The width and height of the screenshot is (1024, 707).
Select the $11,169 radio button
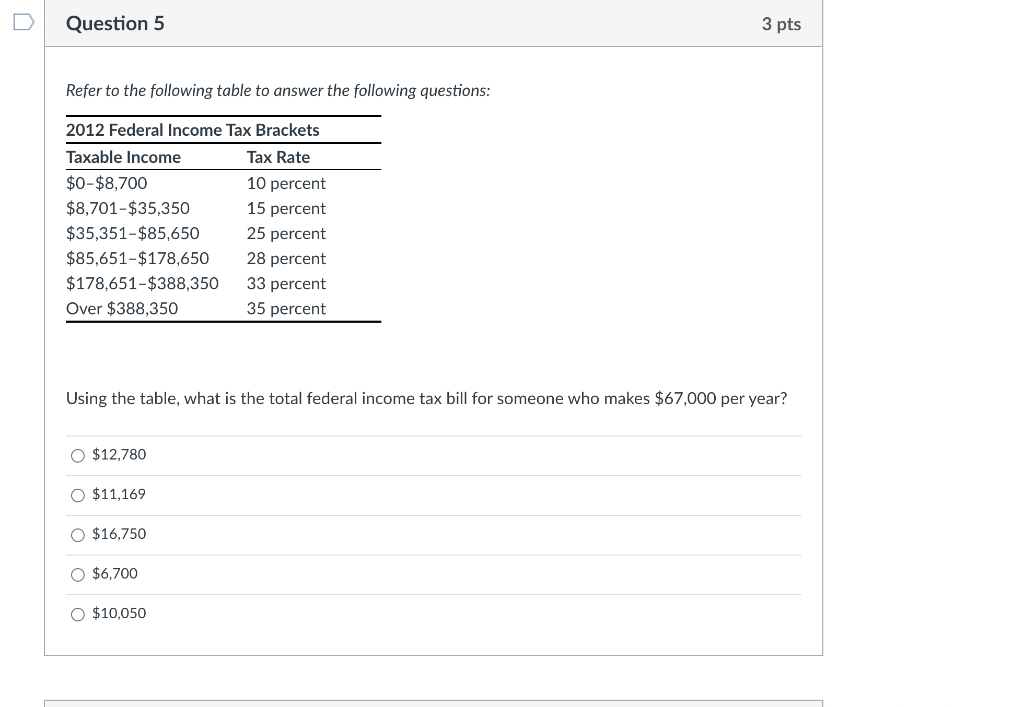click(x=78, y=494)
